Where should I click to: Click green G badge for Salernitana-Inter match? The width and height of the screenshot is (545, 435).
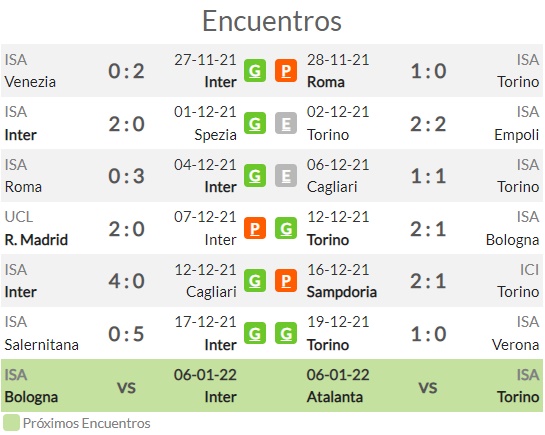click(255, 334)
